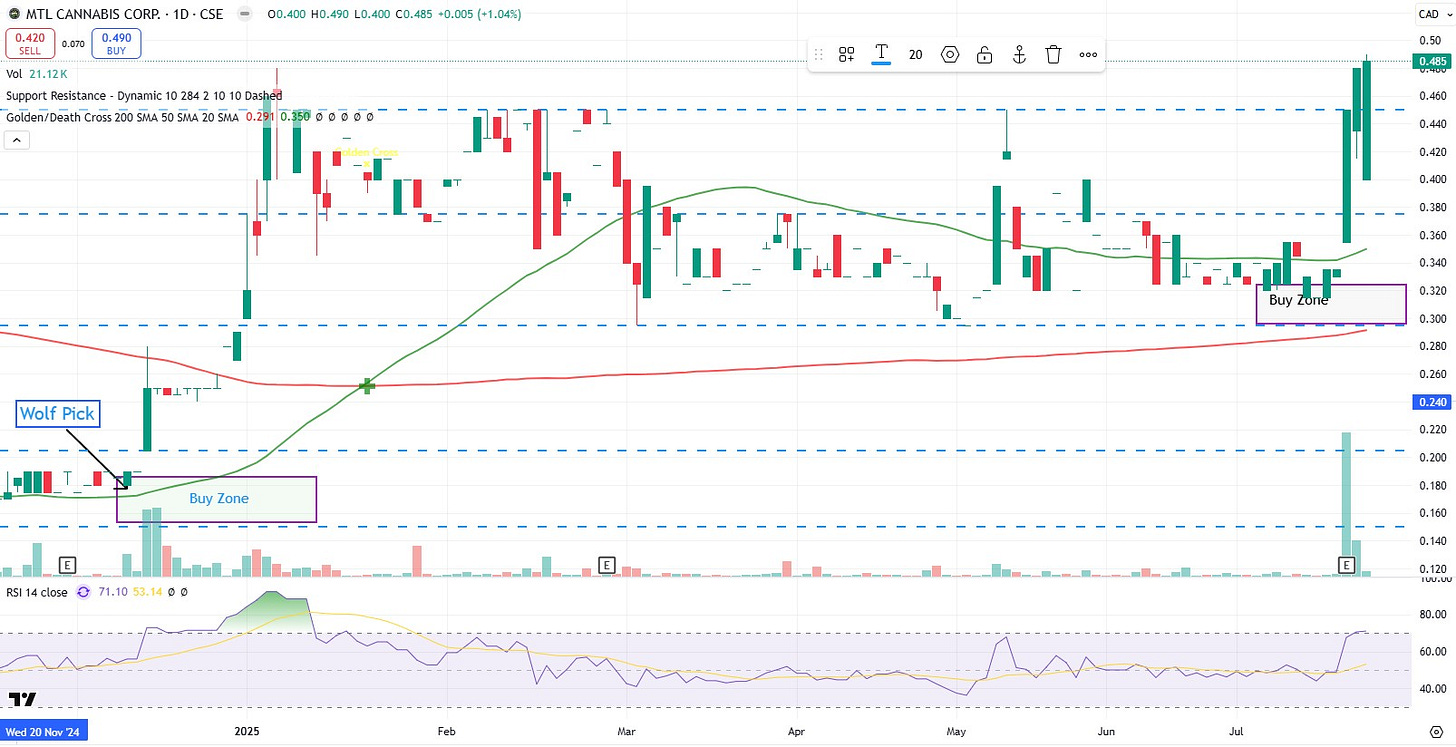Toggle the lock icon for the drawing

pyautogui.click(x=985, y=55)
